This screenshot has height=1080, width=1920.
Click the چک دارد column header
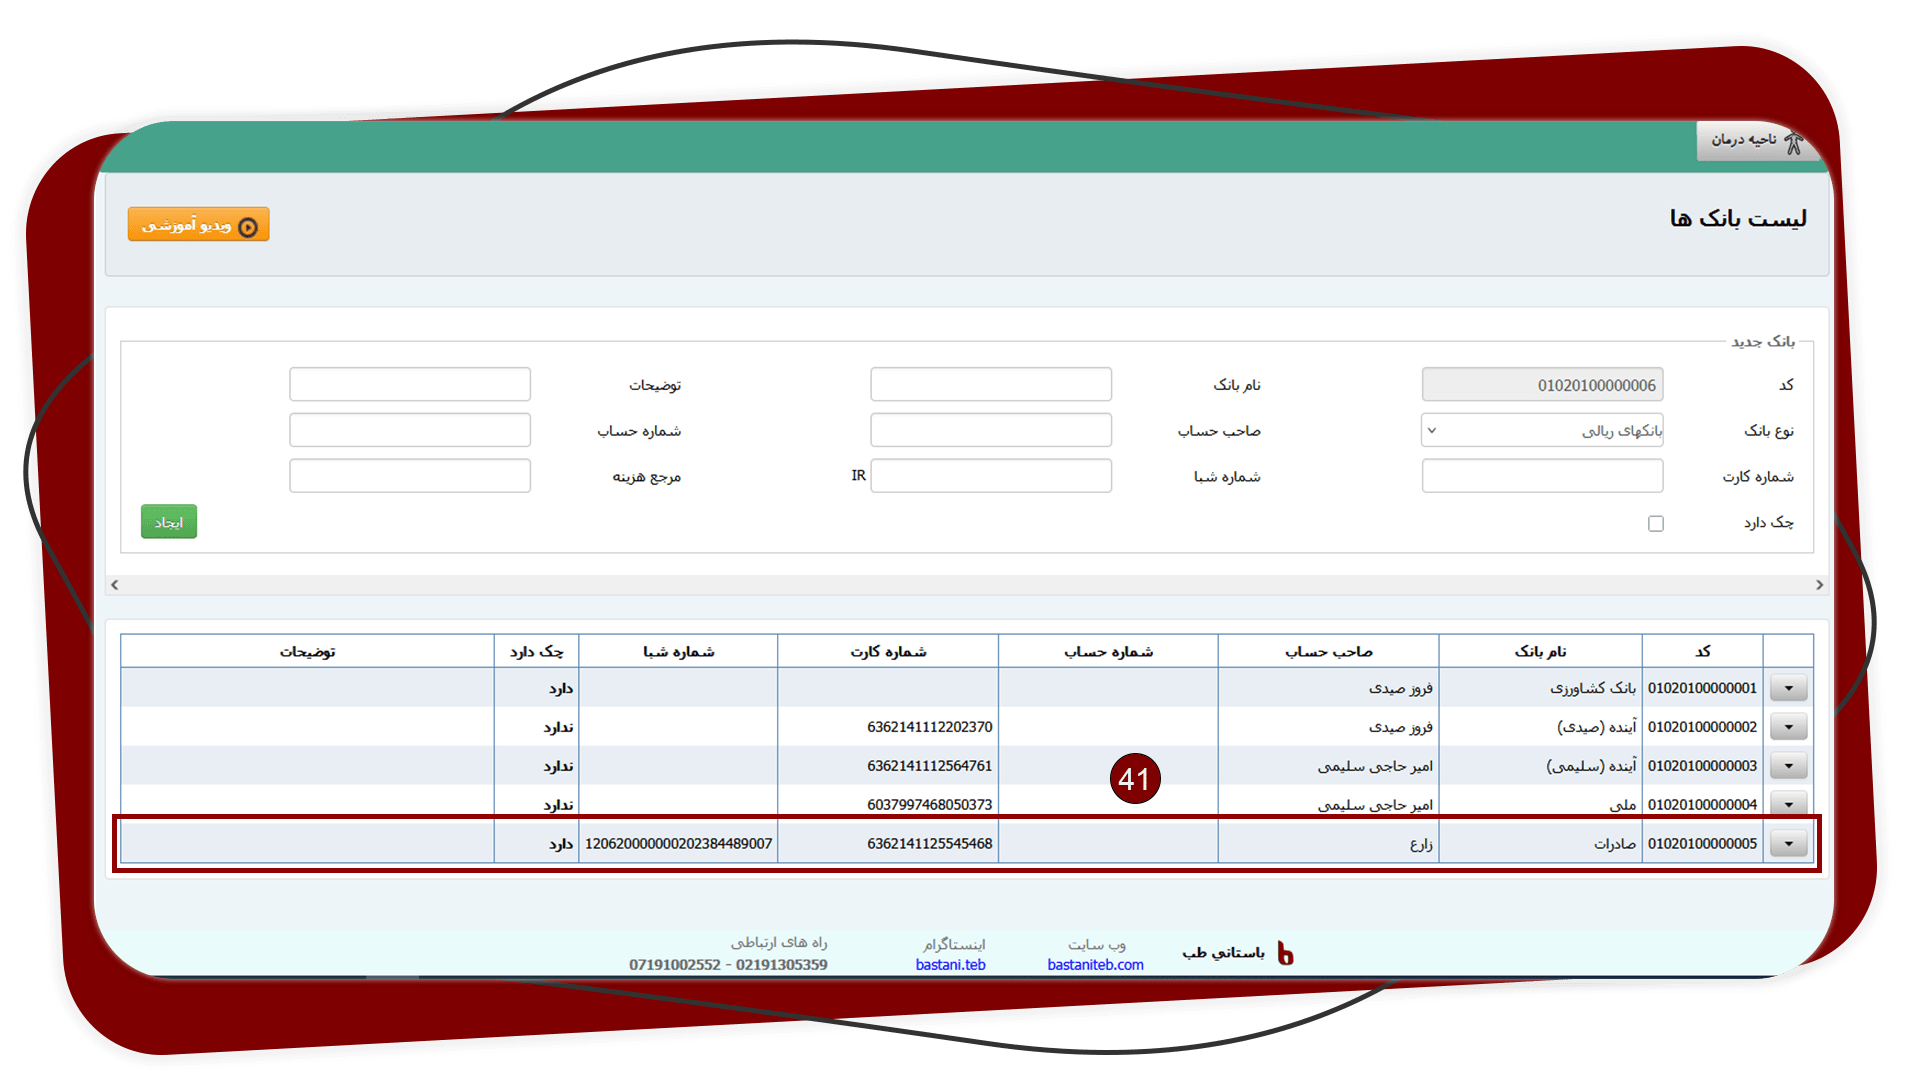click(536, 652)
